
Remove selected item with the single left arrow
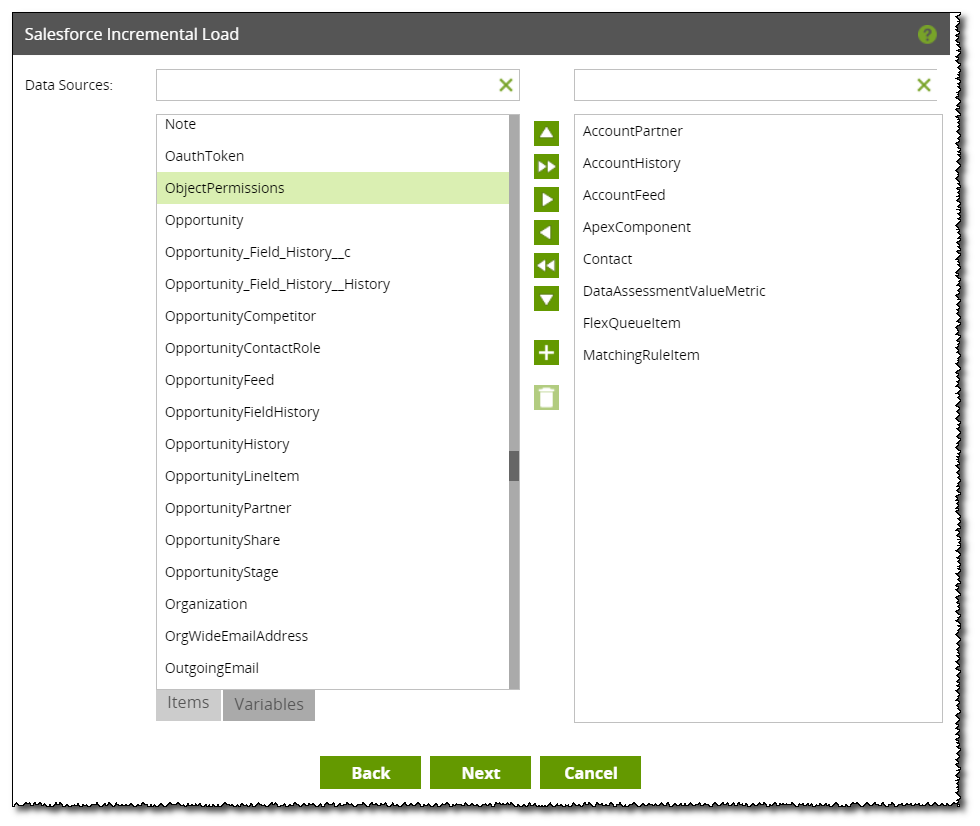(546, 232)
